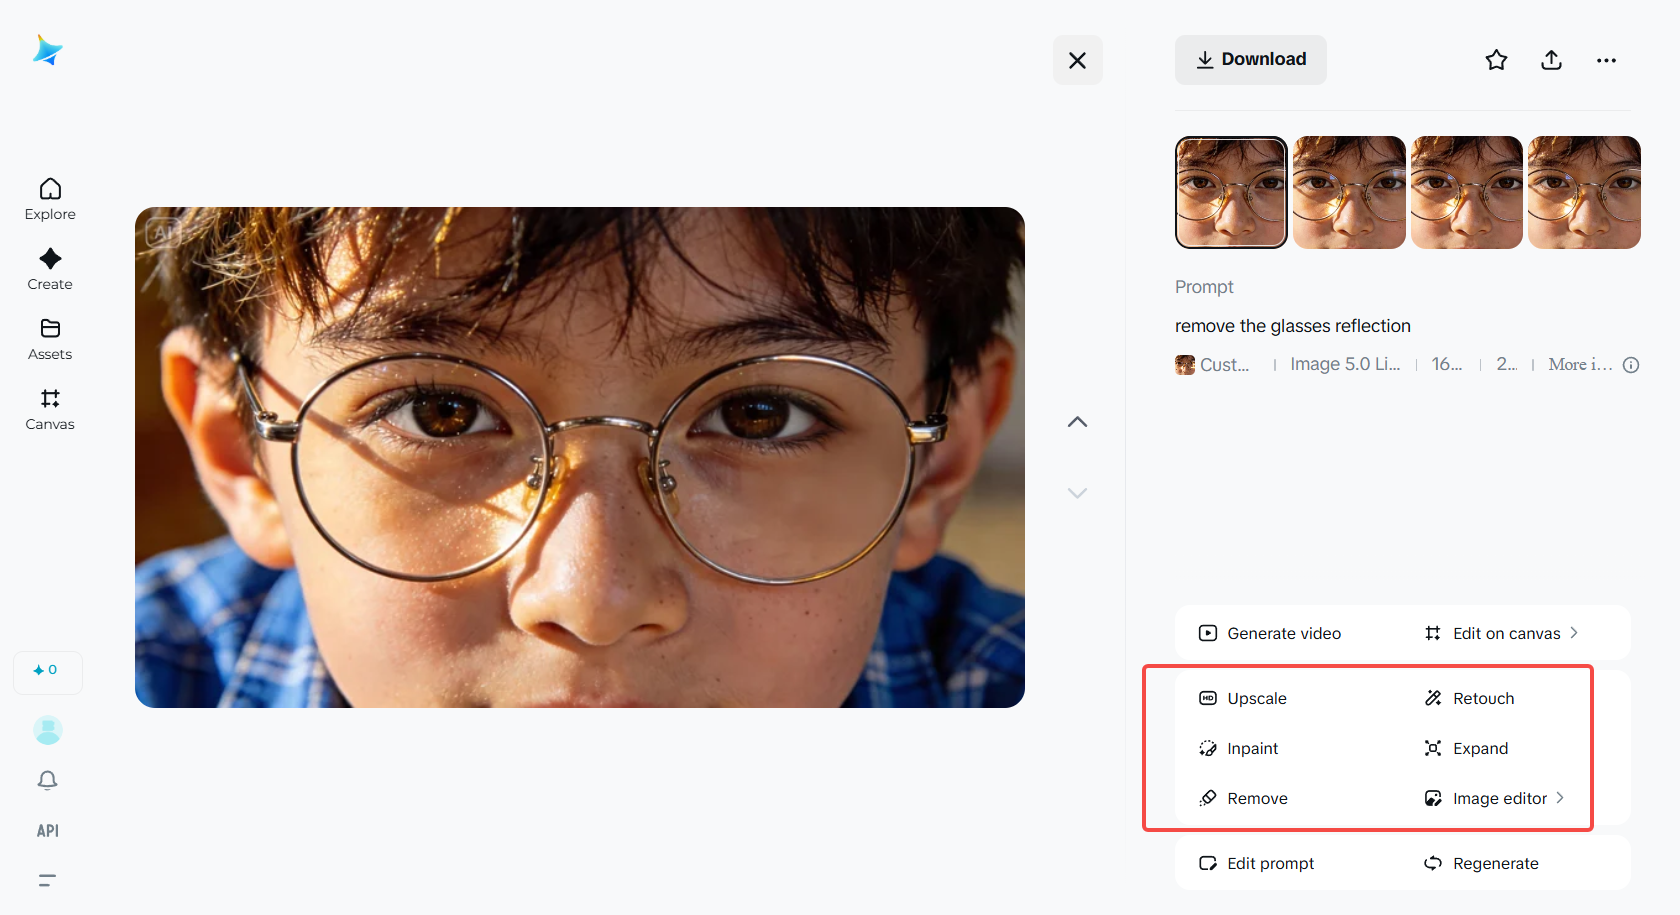1680x915 pixels.
Task: Open the Canvas workspace
Action: click(50, 409)
